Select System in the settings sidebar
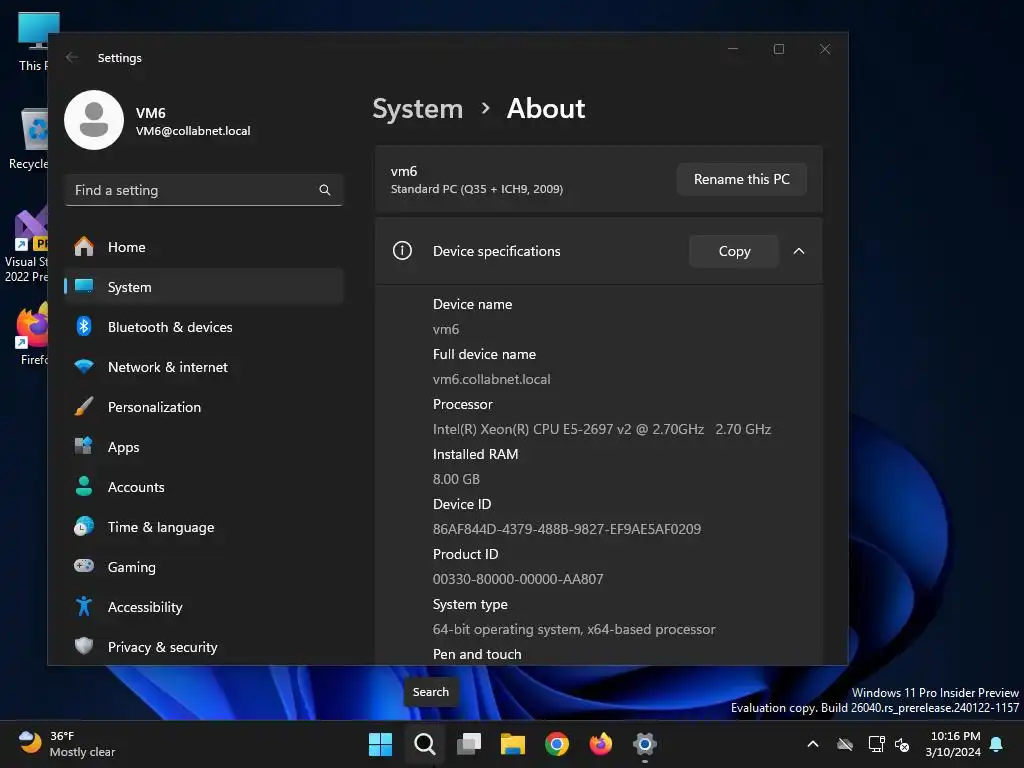The image size is (1024, 768). 204,287
